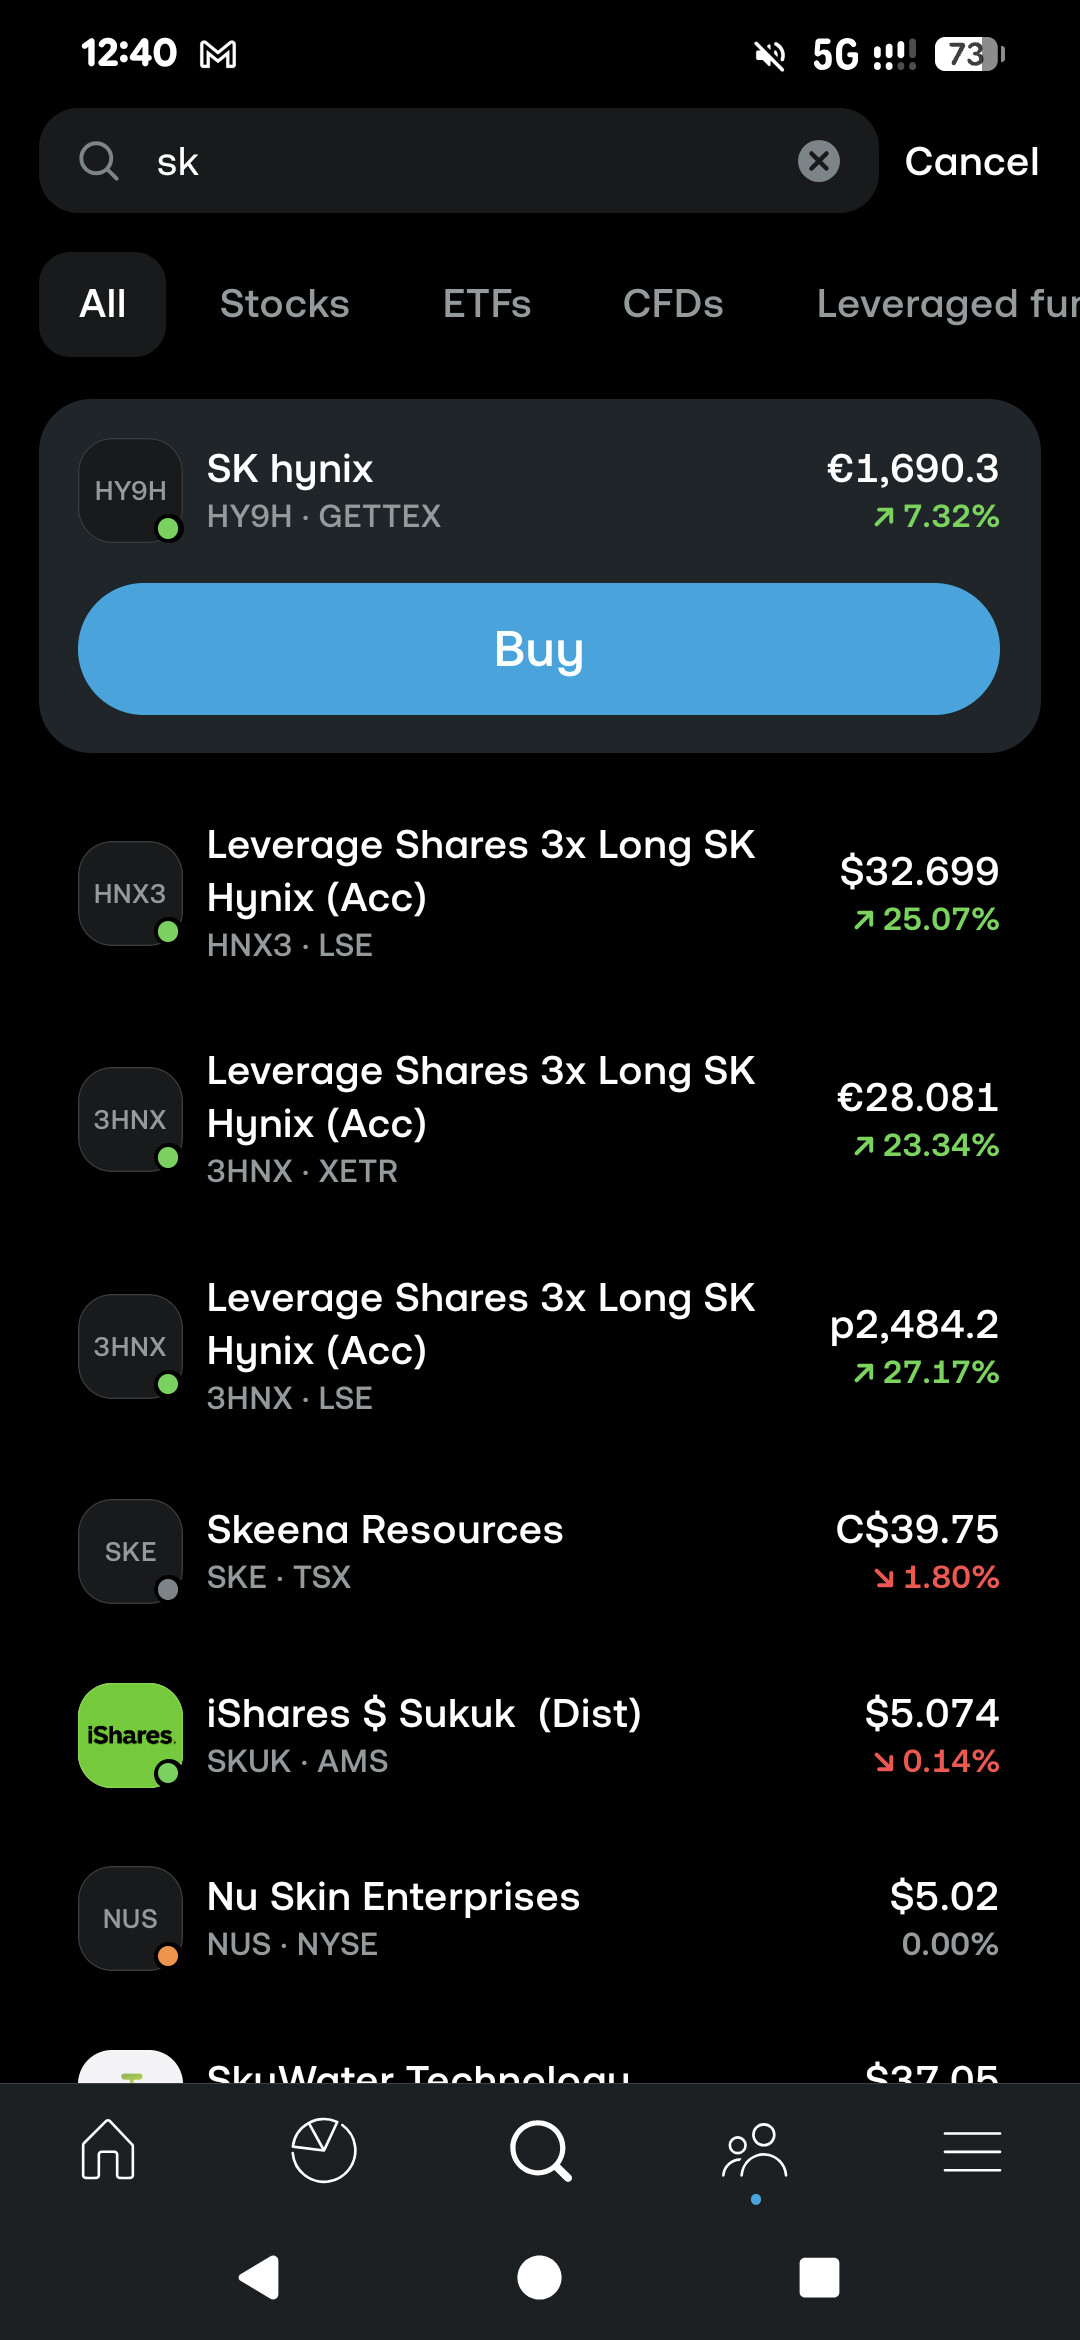Open Skeena Resources SKE listing

tap(540, 1551)
